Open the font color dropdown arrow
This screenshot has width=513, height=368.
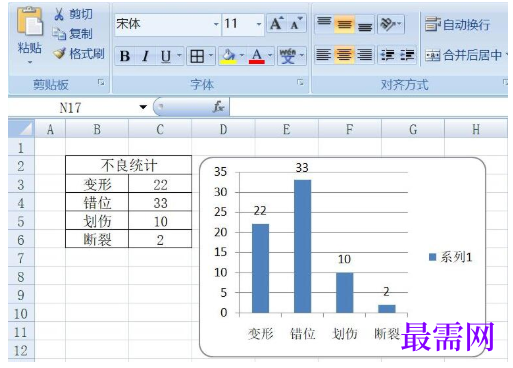[x=270, y=55]
